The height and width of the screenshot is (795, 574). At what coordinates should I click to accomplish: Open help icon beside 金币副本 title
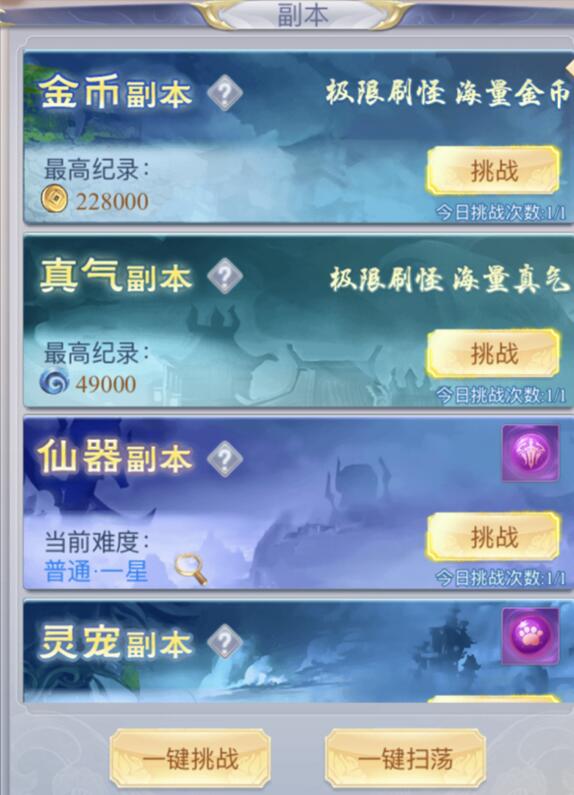(x=225, y=93)
